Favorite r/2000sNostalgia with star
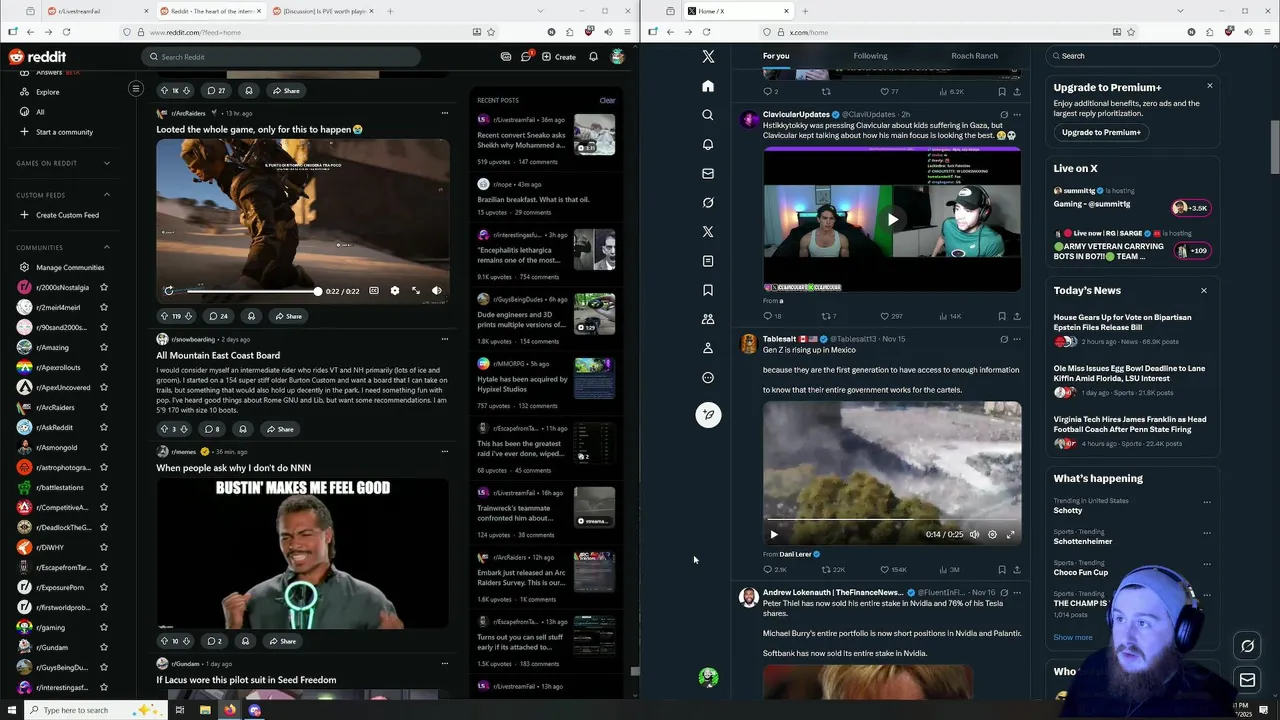1280x720 pixels. [x=103, y=287]
